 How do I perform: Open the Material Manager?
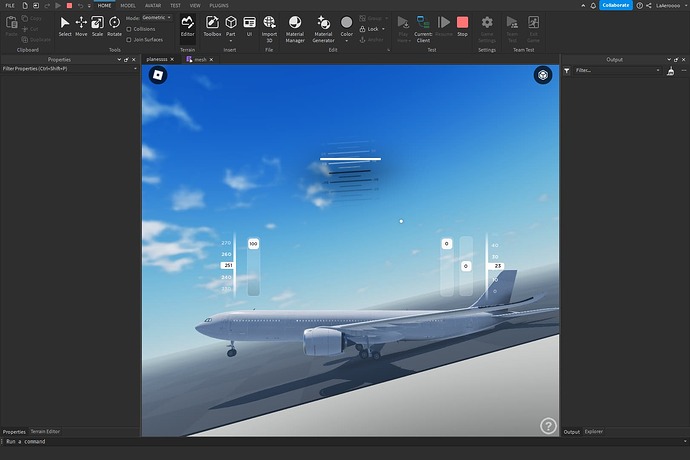pyautogui.click(x=295, y=28)
